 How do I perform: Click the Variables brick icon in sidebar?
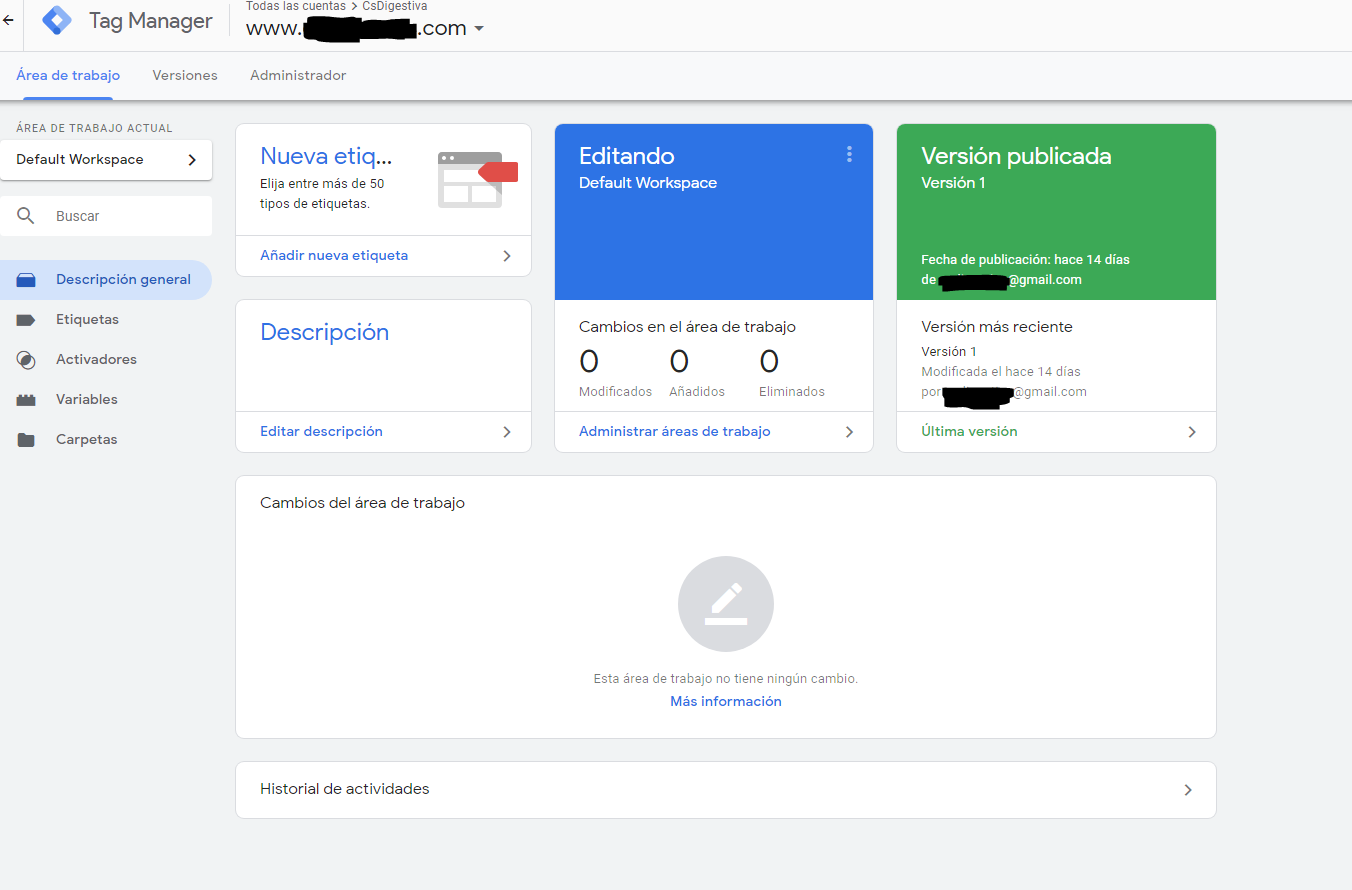[26, 400]
